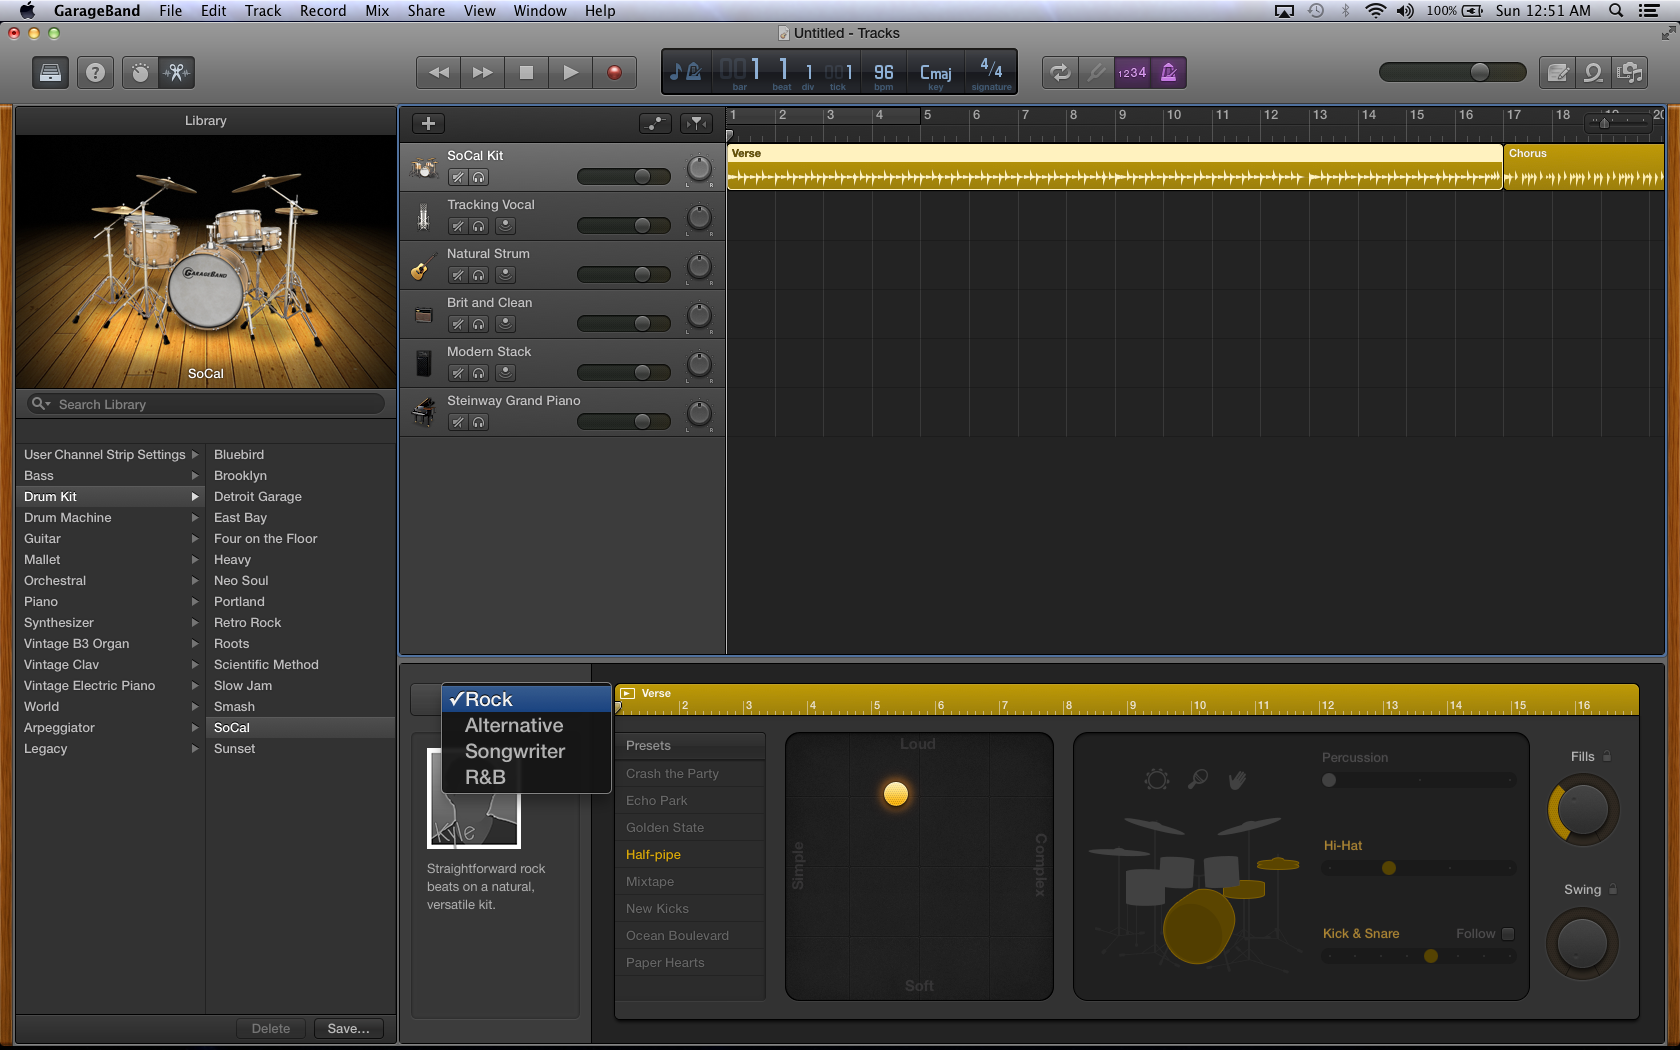The width and height of the screenshot is (1680, 1050).
Task: Start recording with the Record button
Action: (614, 72)
